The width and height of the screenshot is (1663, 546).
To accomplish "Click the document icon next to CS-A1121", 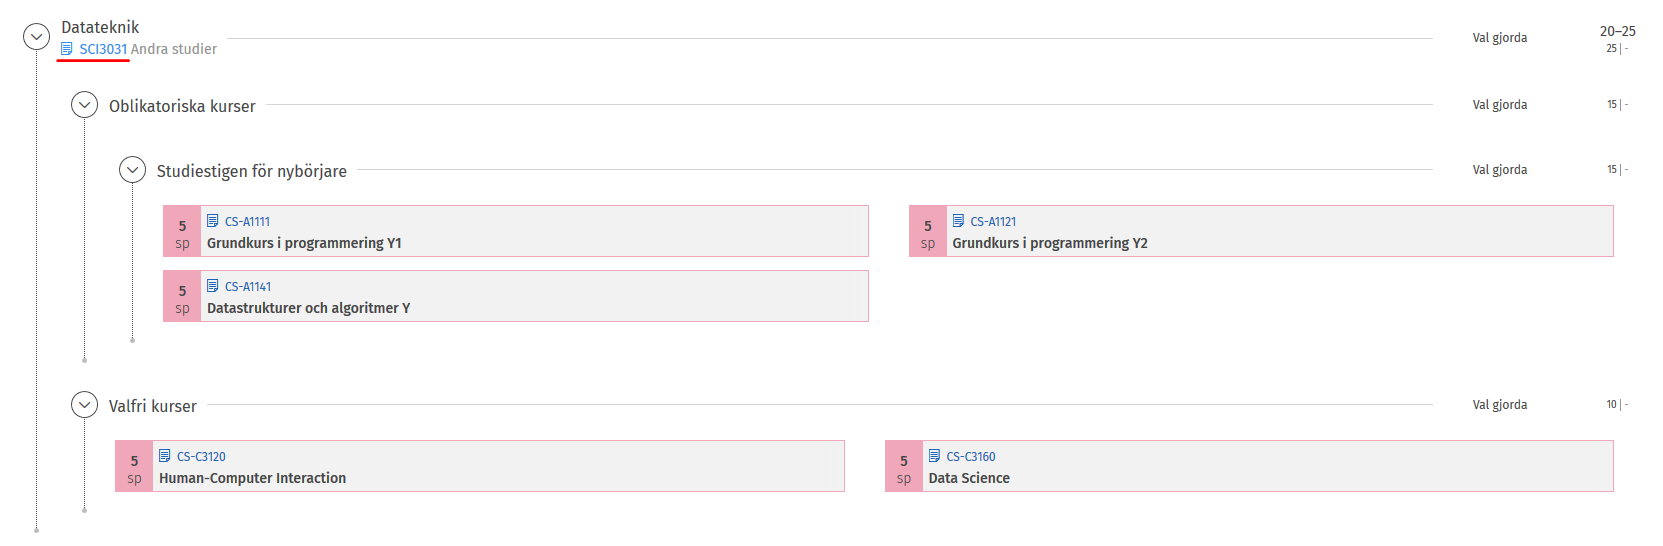I will coord(958,221).
